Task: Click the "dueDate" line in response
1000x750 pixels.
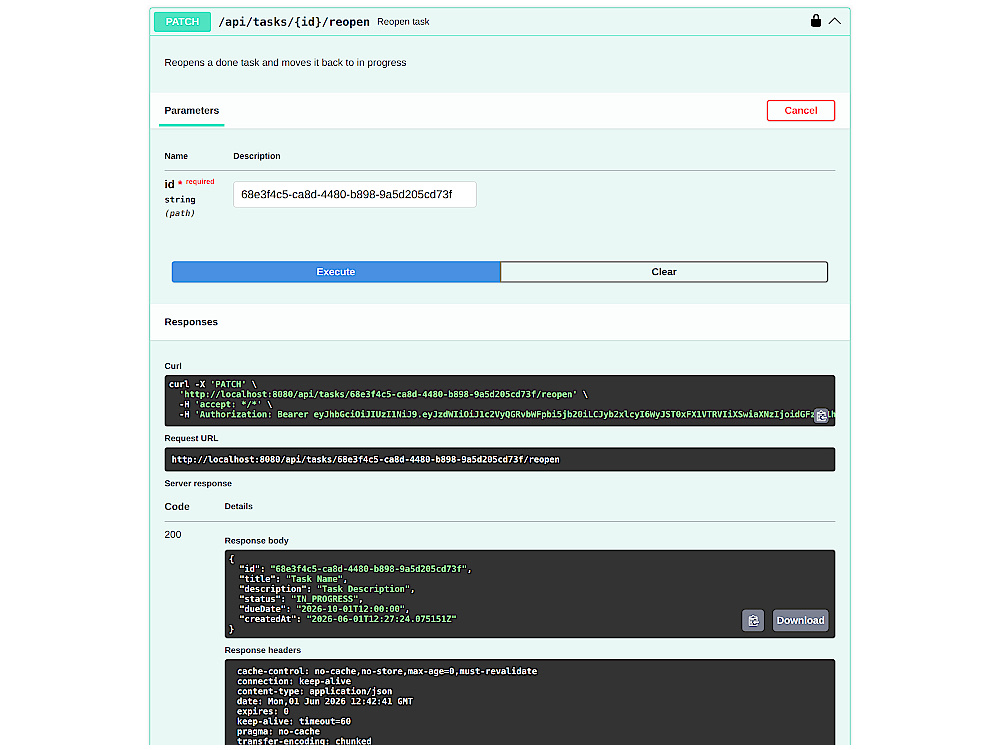Action: pyautogui.click(x=323, y=609)
